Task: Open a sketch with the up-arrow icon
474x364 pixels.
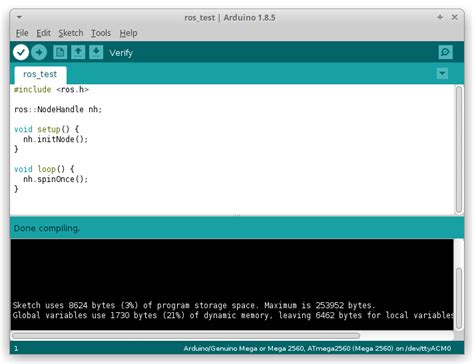Action: coord(78,52)
